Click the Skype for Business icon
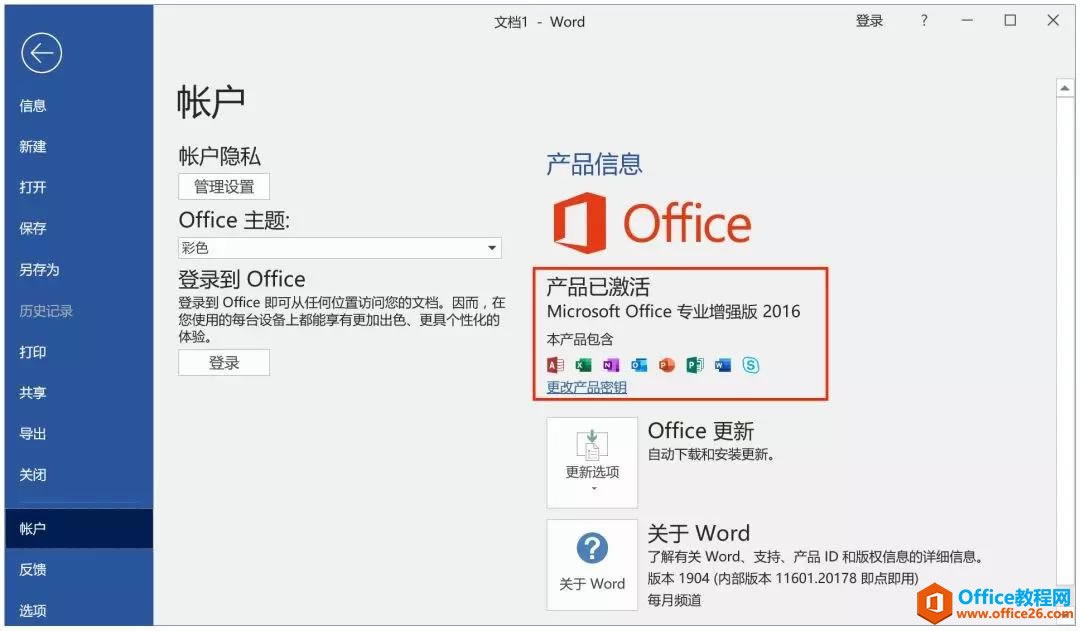 (751, 365)
